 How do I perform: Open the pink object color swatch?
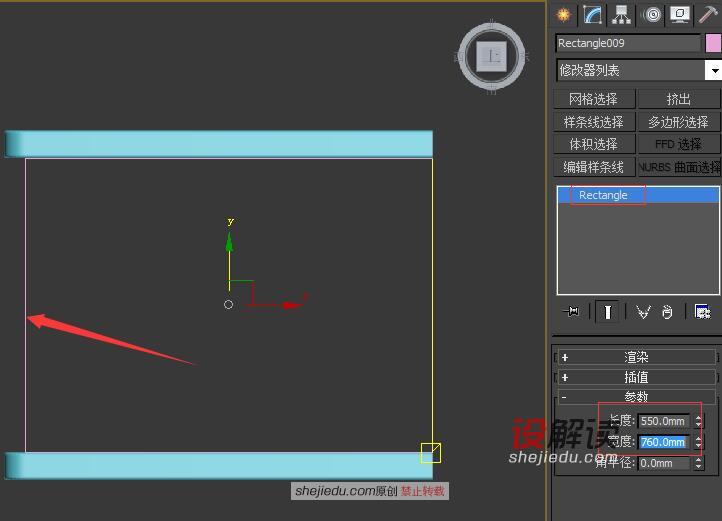click(713, 43)
